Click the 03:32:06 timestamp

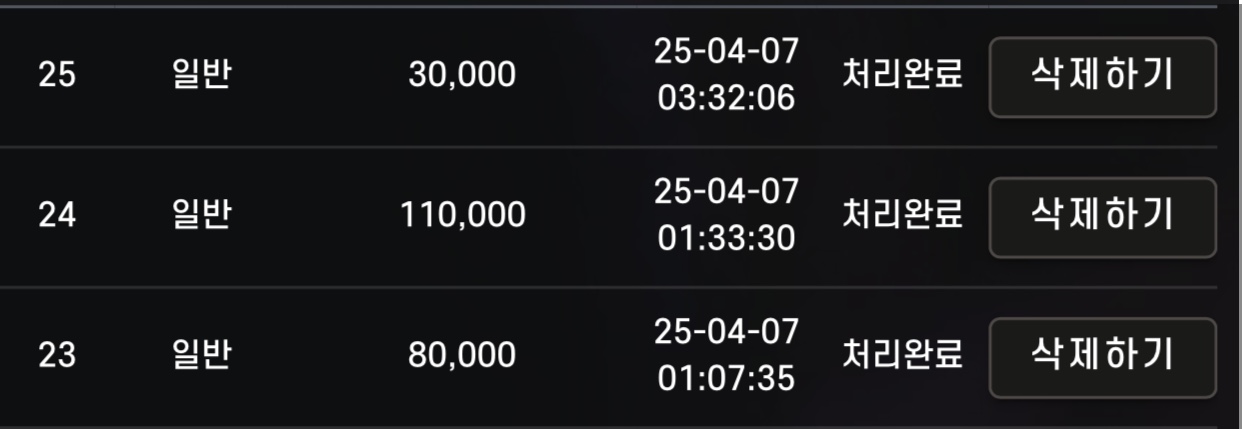pos(727,99)
